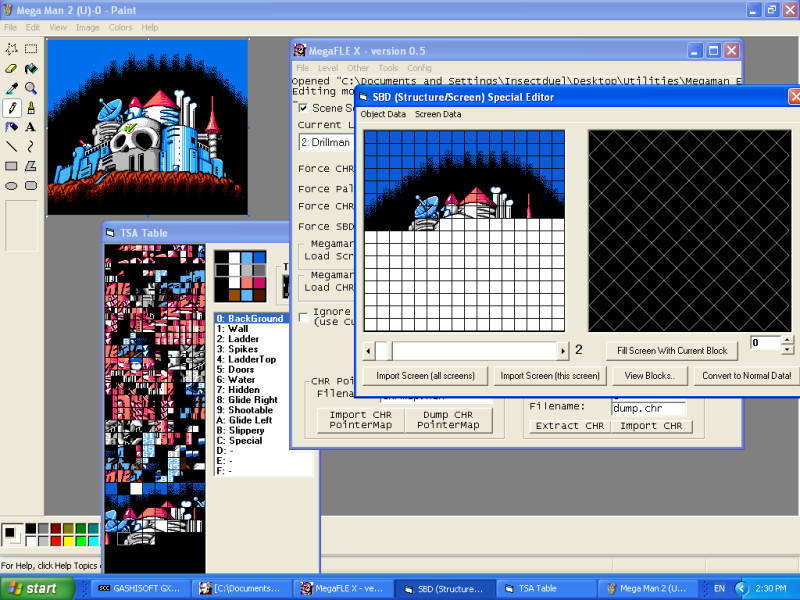The width and height of the screenshot is (800, 600).
Task: Select the Line tool in Paint
Action: coord(11,147)
